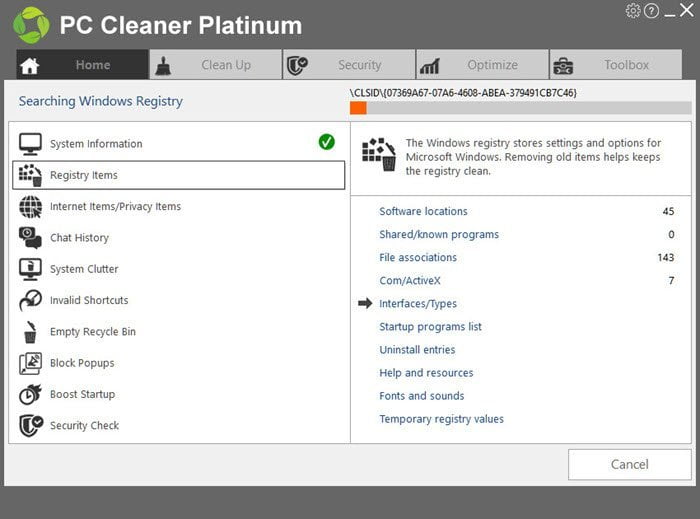Click the registry description trash icon
Viewport: 700px width, 519px height.
379,154
